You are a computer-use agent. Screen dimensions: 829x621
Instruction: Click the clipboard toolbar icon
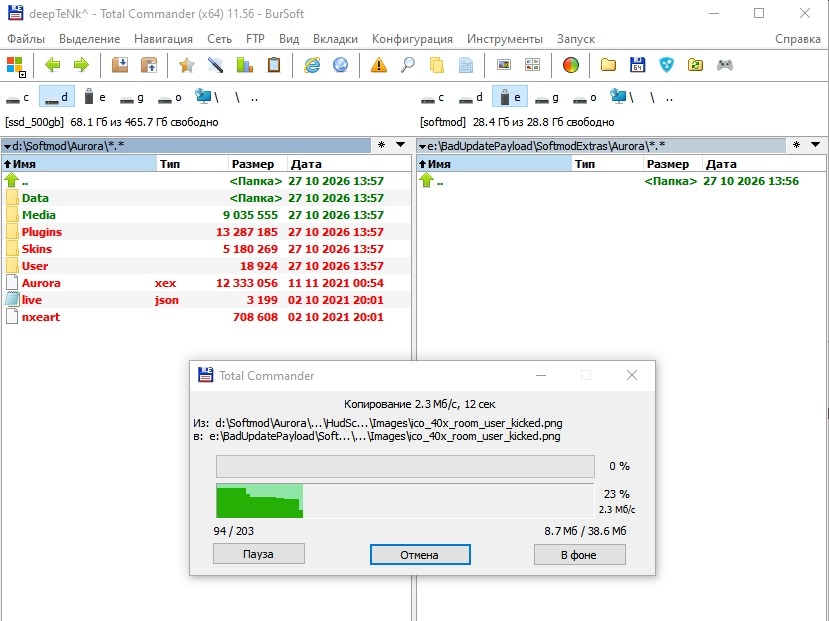(x=274, y=65)
